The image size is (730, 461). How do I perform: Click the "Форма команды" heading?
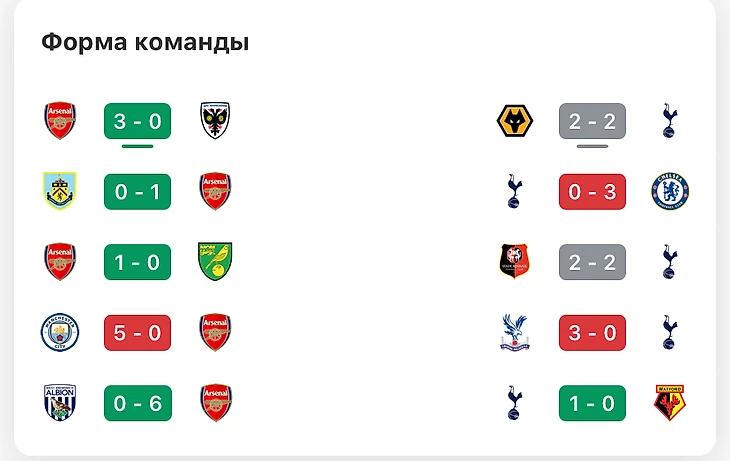145,43
